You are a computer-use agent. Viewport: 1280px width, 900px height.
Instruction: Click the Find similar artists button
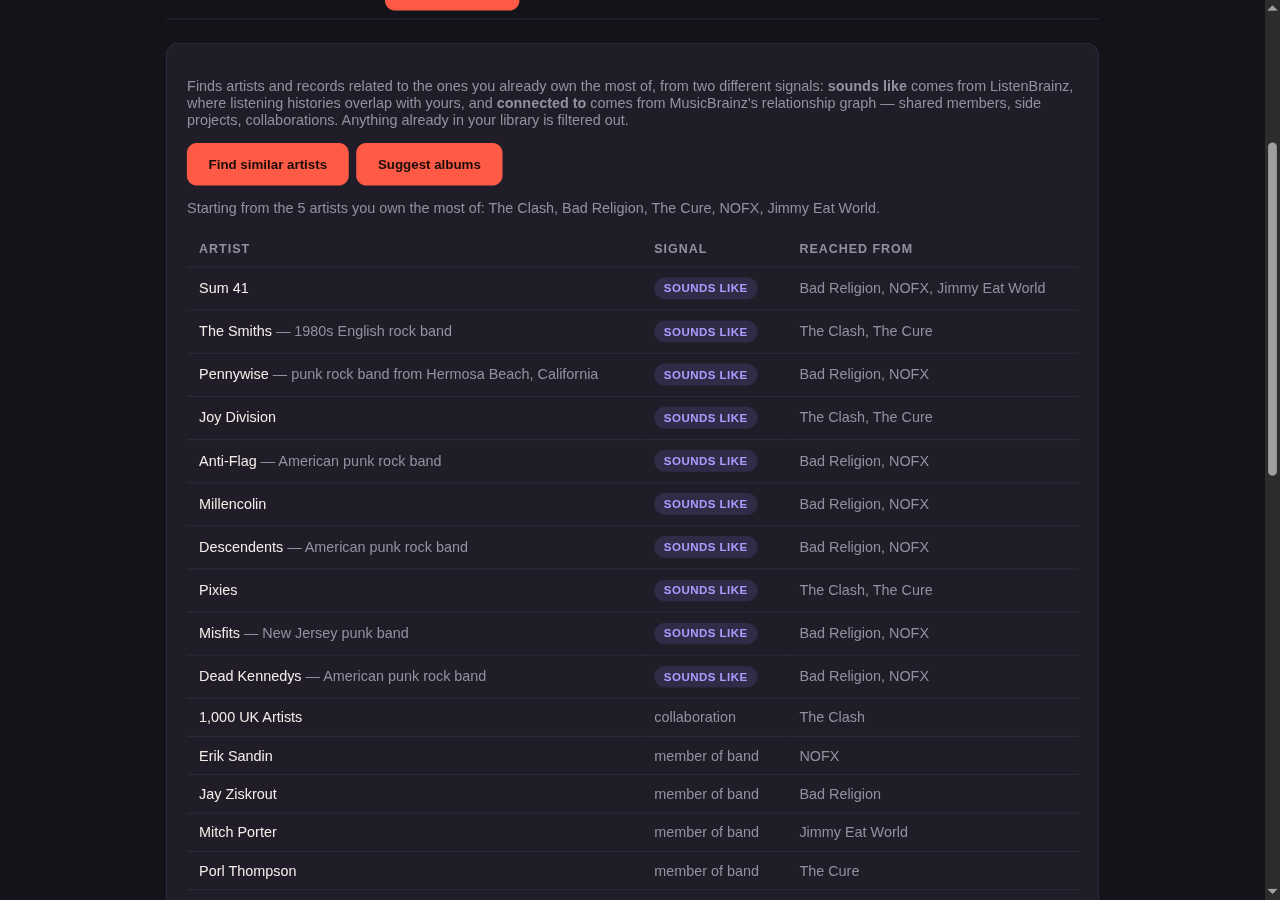pyautogui.click(x=268, y=164)
